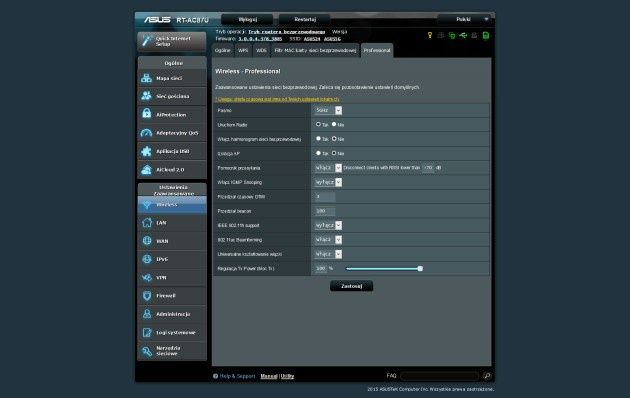Click the Przedział czasowy DTIM field
The height and width of the screenshot is (398, 630).
325,197
